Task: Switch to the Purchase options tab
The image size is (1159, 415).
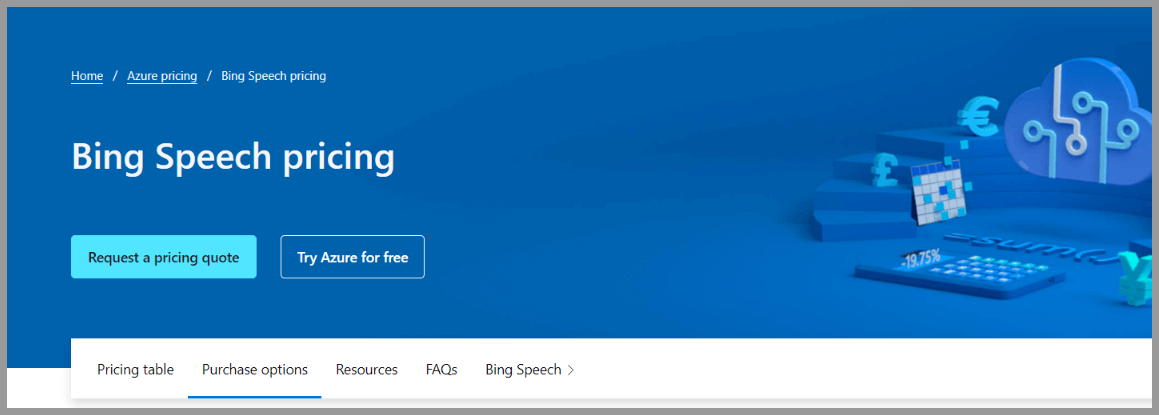Action: (x=255, y=370)
